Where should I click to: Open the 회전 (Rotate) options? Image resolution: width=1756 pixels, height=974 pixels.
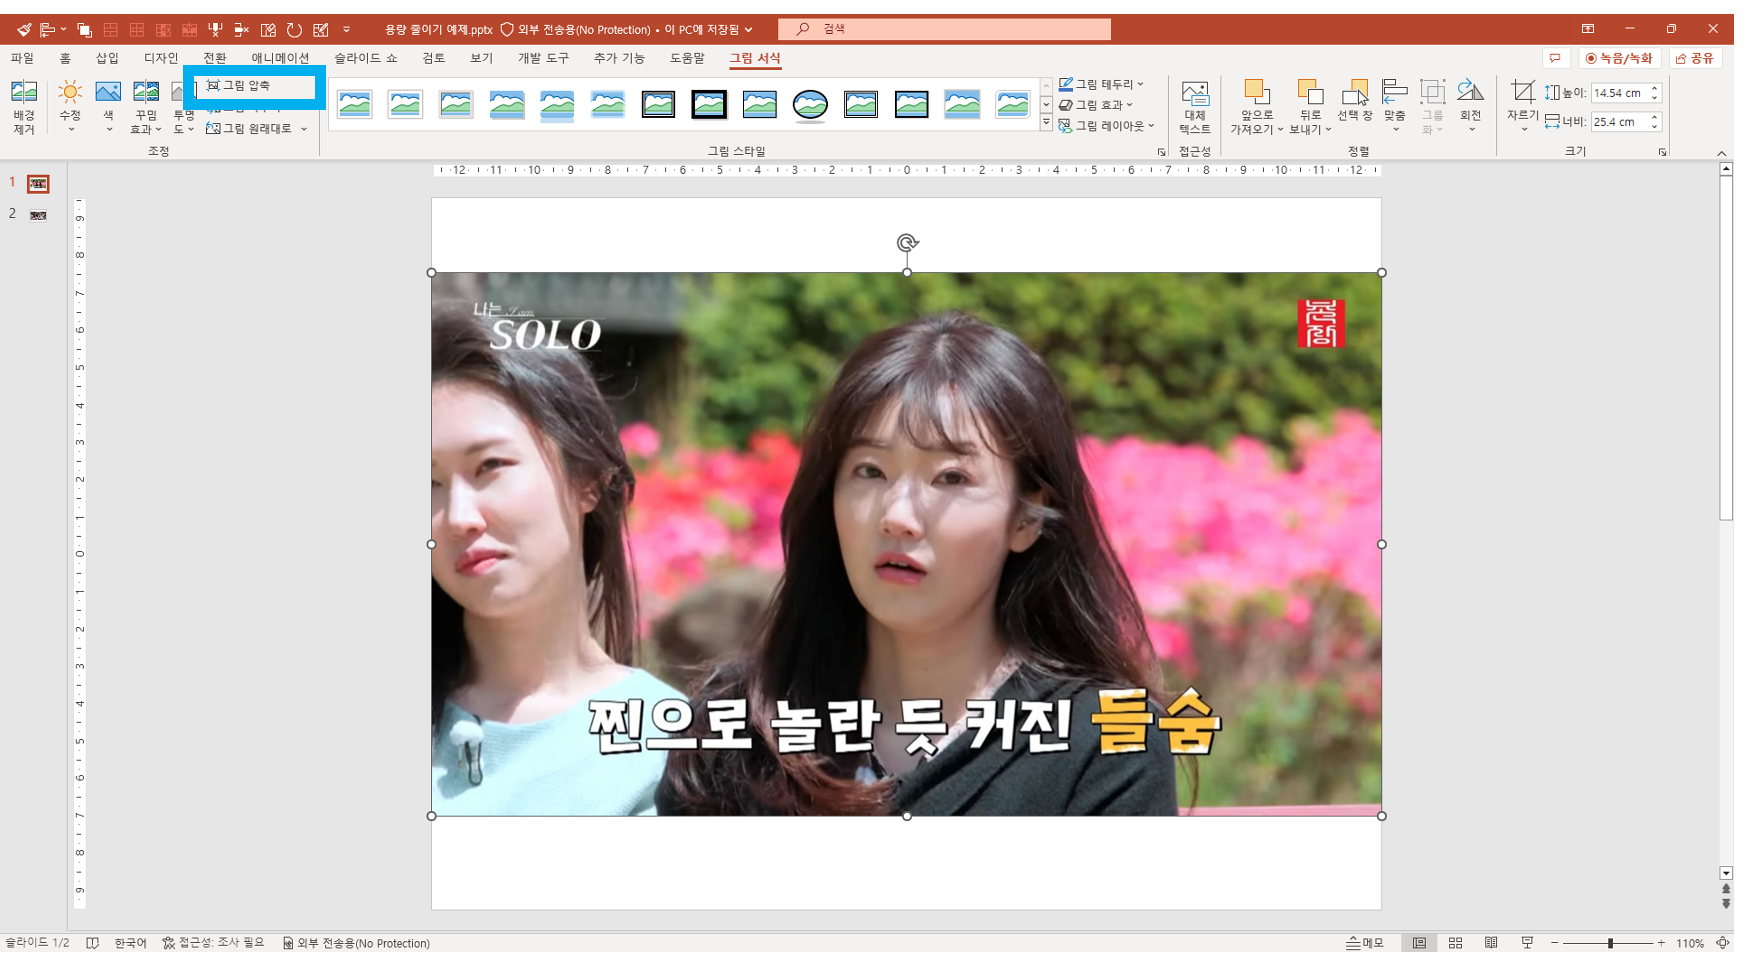pos(1470,106)
